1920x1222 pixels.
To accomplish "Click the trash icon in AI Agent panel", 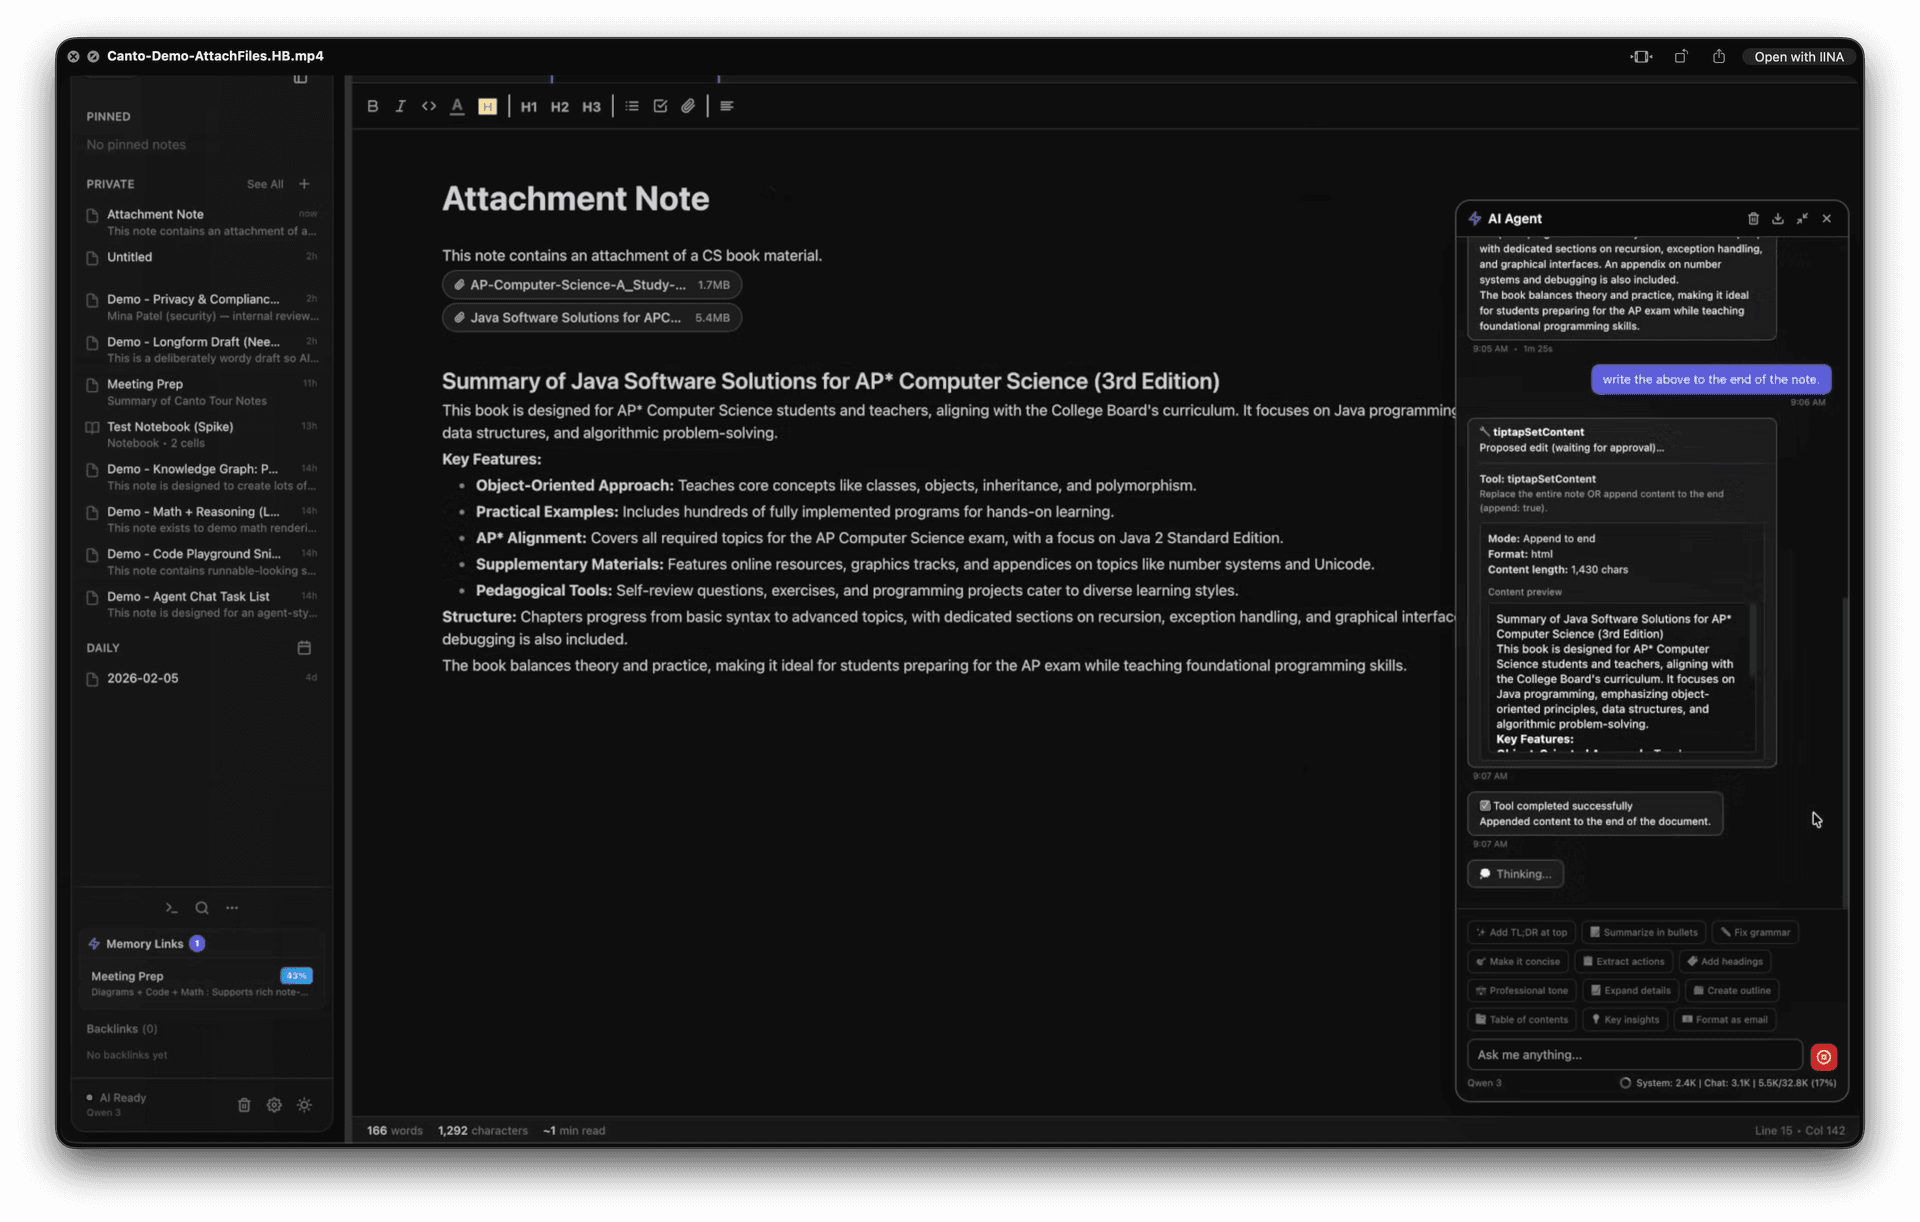I will point(1753,218).
